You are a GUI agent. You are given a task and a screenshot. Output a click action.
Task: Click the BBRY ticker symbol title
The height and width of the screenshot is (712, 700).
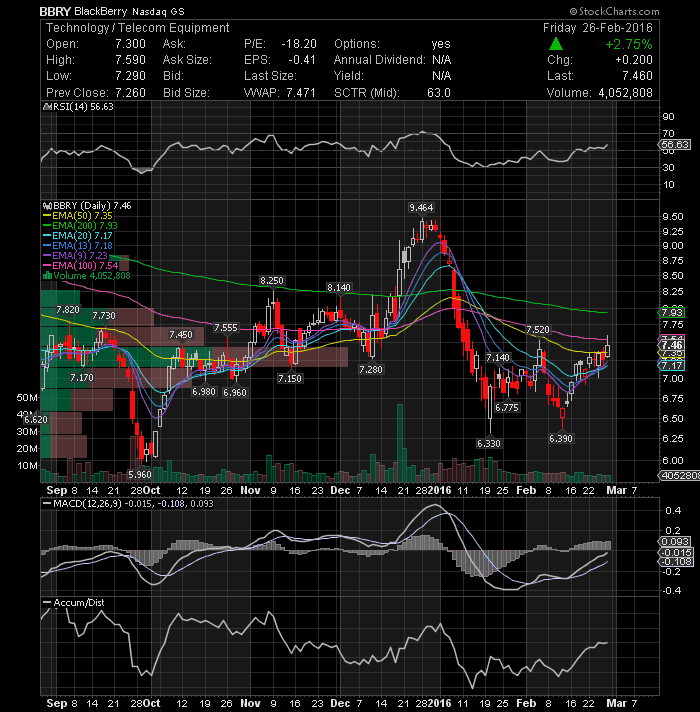coord(55,11)
